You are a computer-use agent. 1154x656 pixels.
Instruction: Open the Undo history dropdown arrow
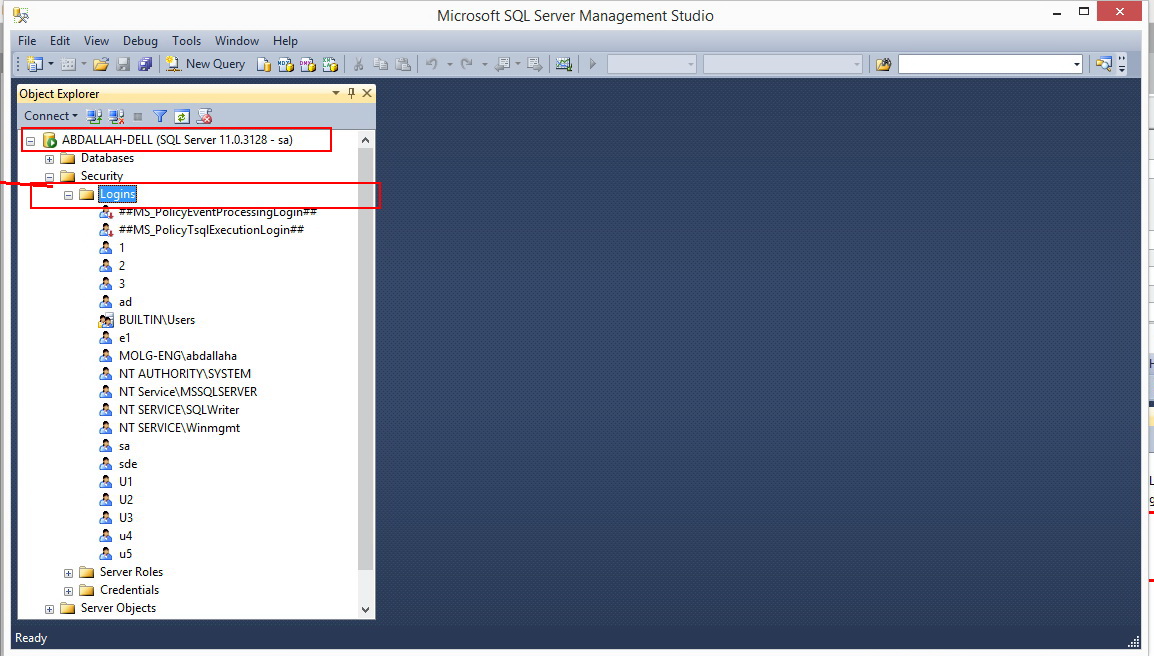450,64
